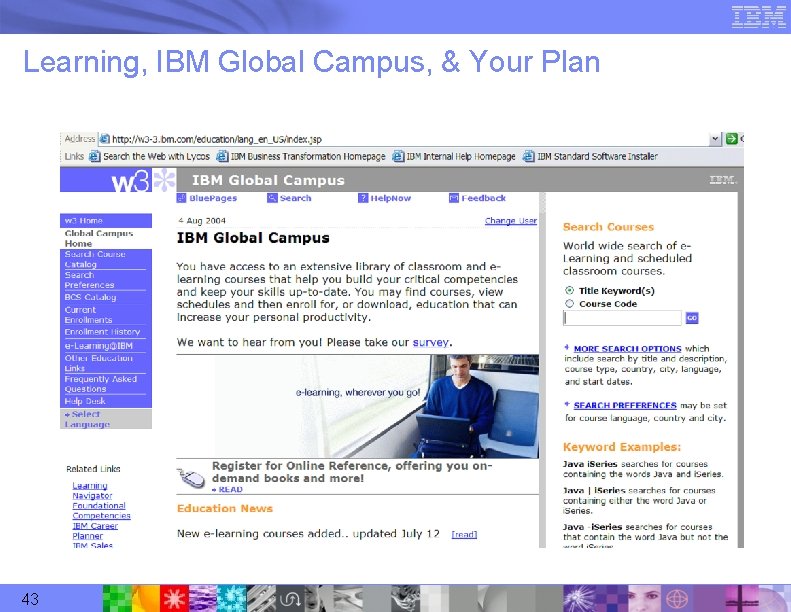This screenshot has width=791, height=612.
Task: Click the mouse icon beside Register for Online Reference
Action: (191, 478)
